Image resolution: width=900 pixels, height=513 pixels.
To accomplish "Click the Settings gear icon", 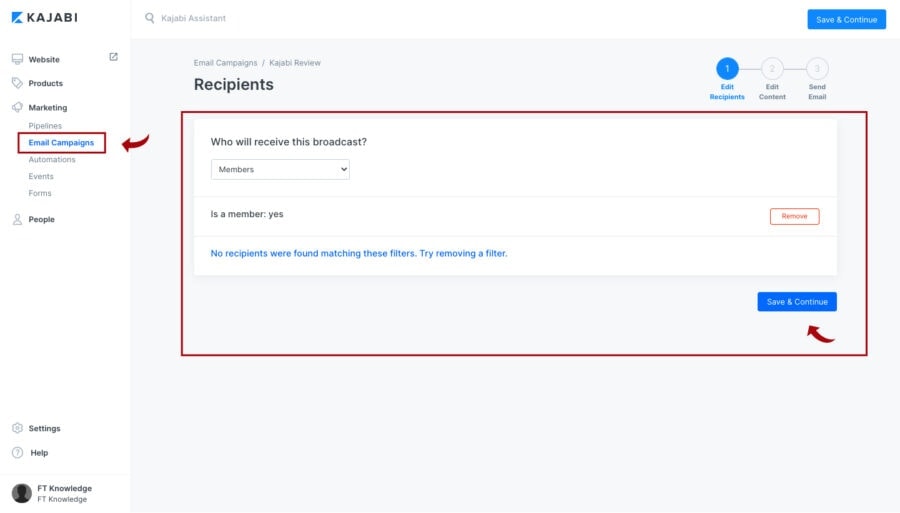I will click(x=17, y=428).
